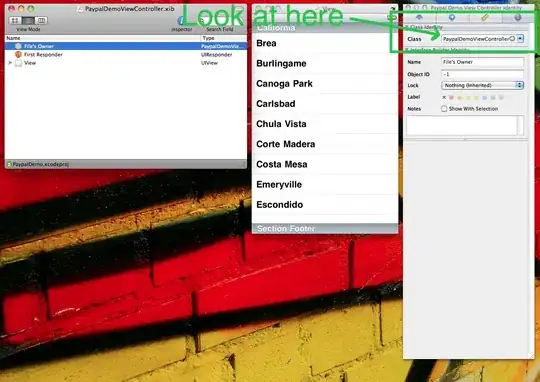Click the California section header
The image size is (540, 382).
(325, 28)
